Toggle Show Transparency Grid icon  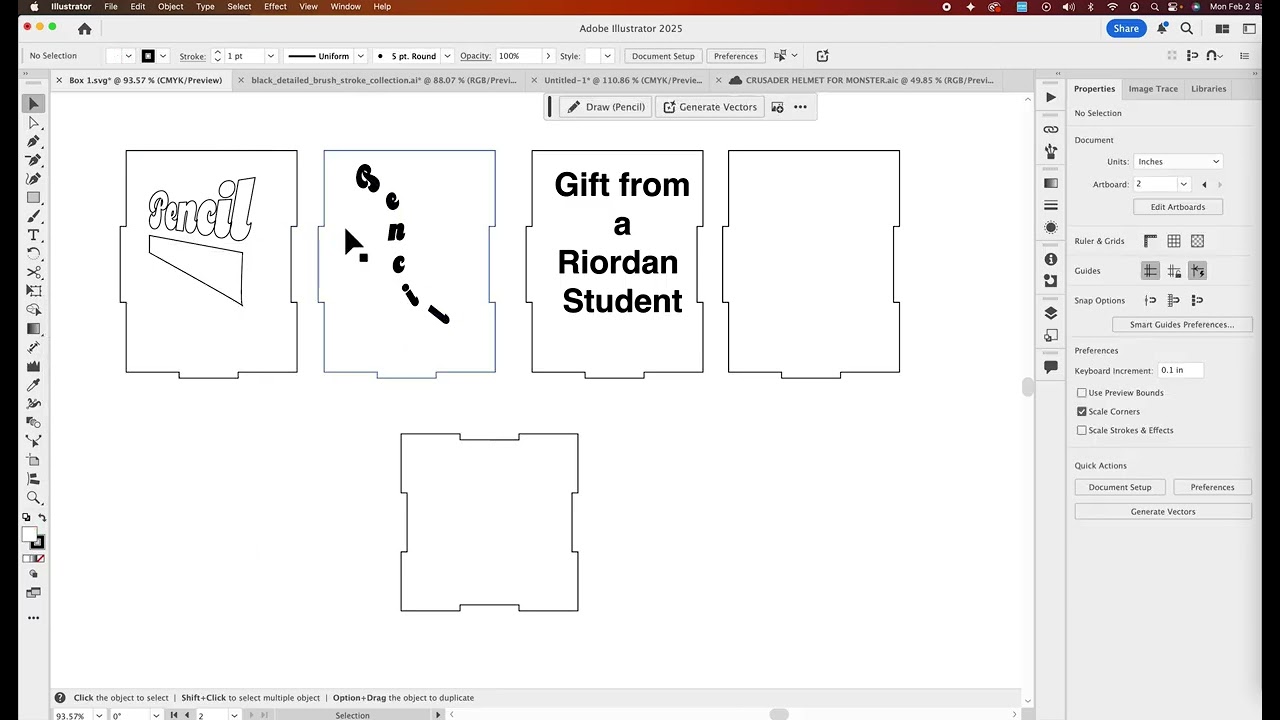(1197, 241)
